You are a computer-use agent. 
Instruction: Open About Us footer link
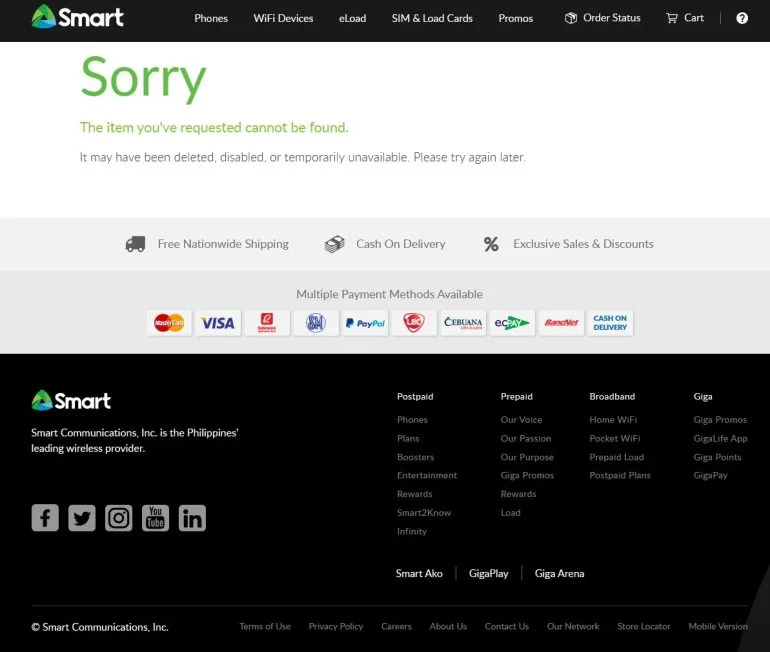[x=448, y=626]
